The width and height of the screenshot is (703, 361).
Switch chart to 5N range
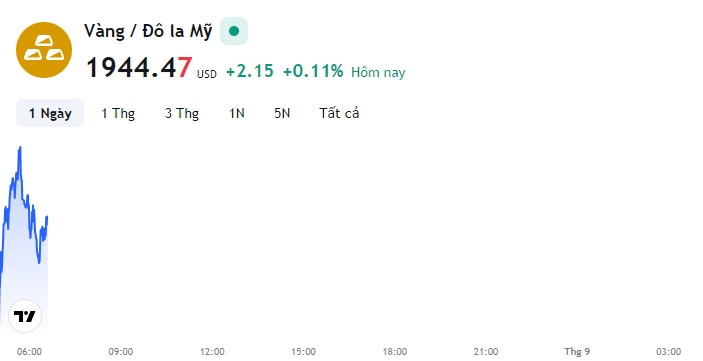[x=282, y=113]
